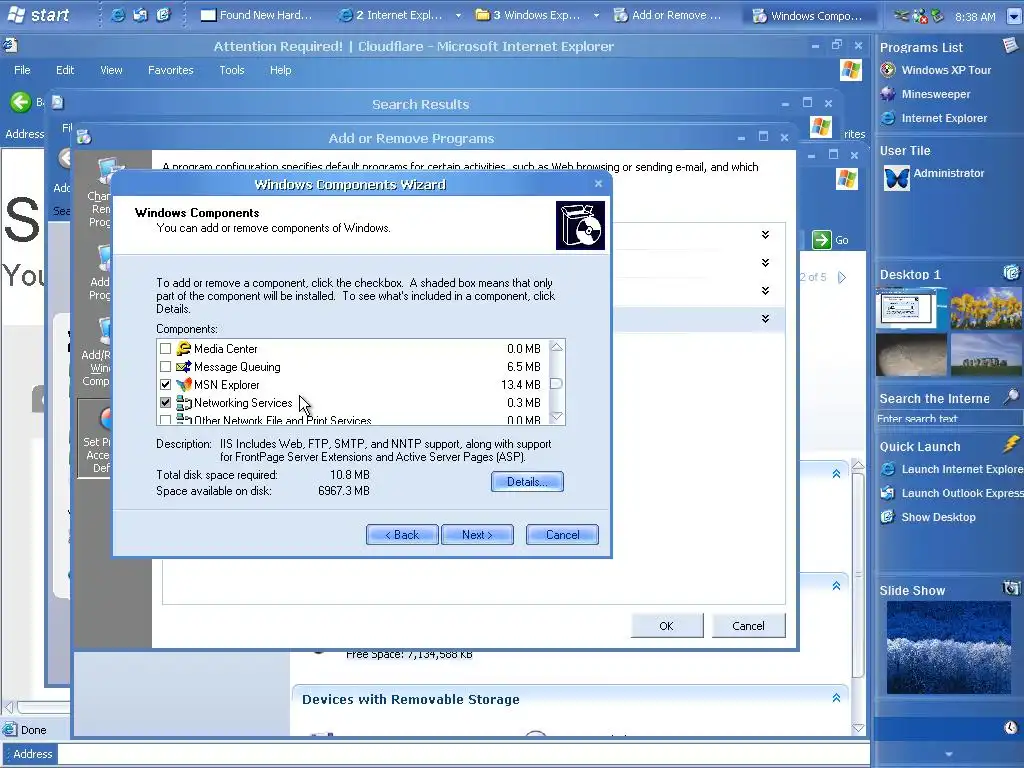Open the Help menu in Internet Explorer
This screenshot has width=1024, height=768.
(281, 70)
